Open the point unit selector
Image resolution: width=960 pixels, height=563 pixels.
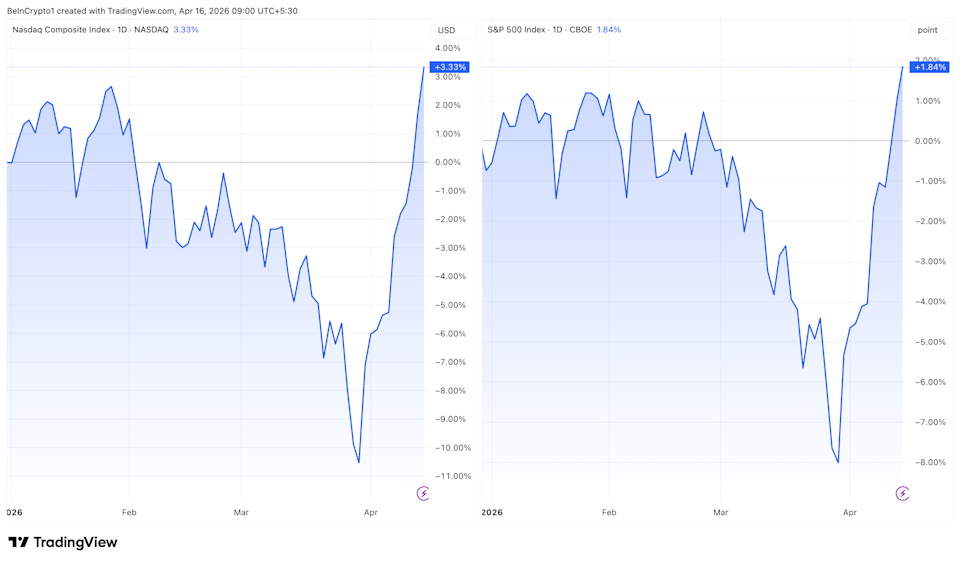(927, 30)
